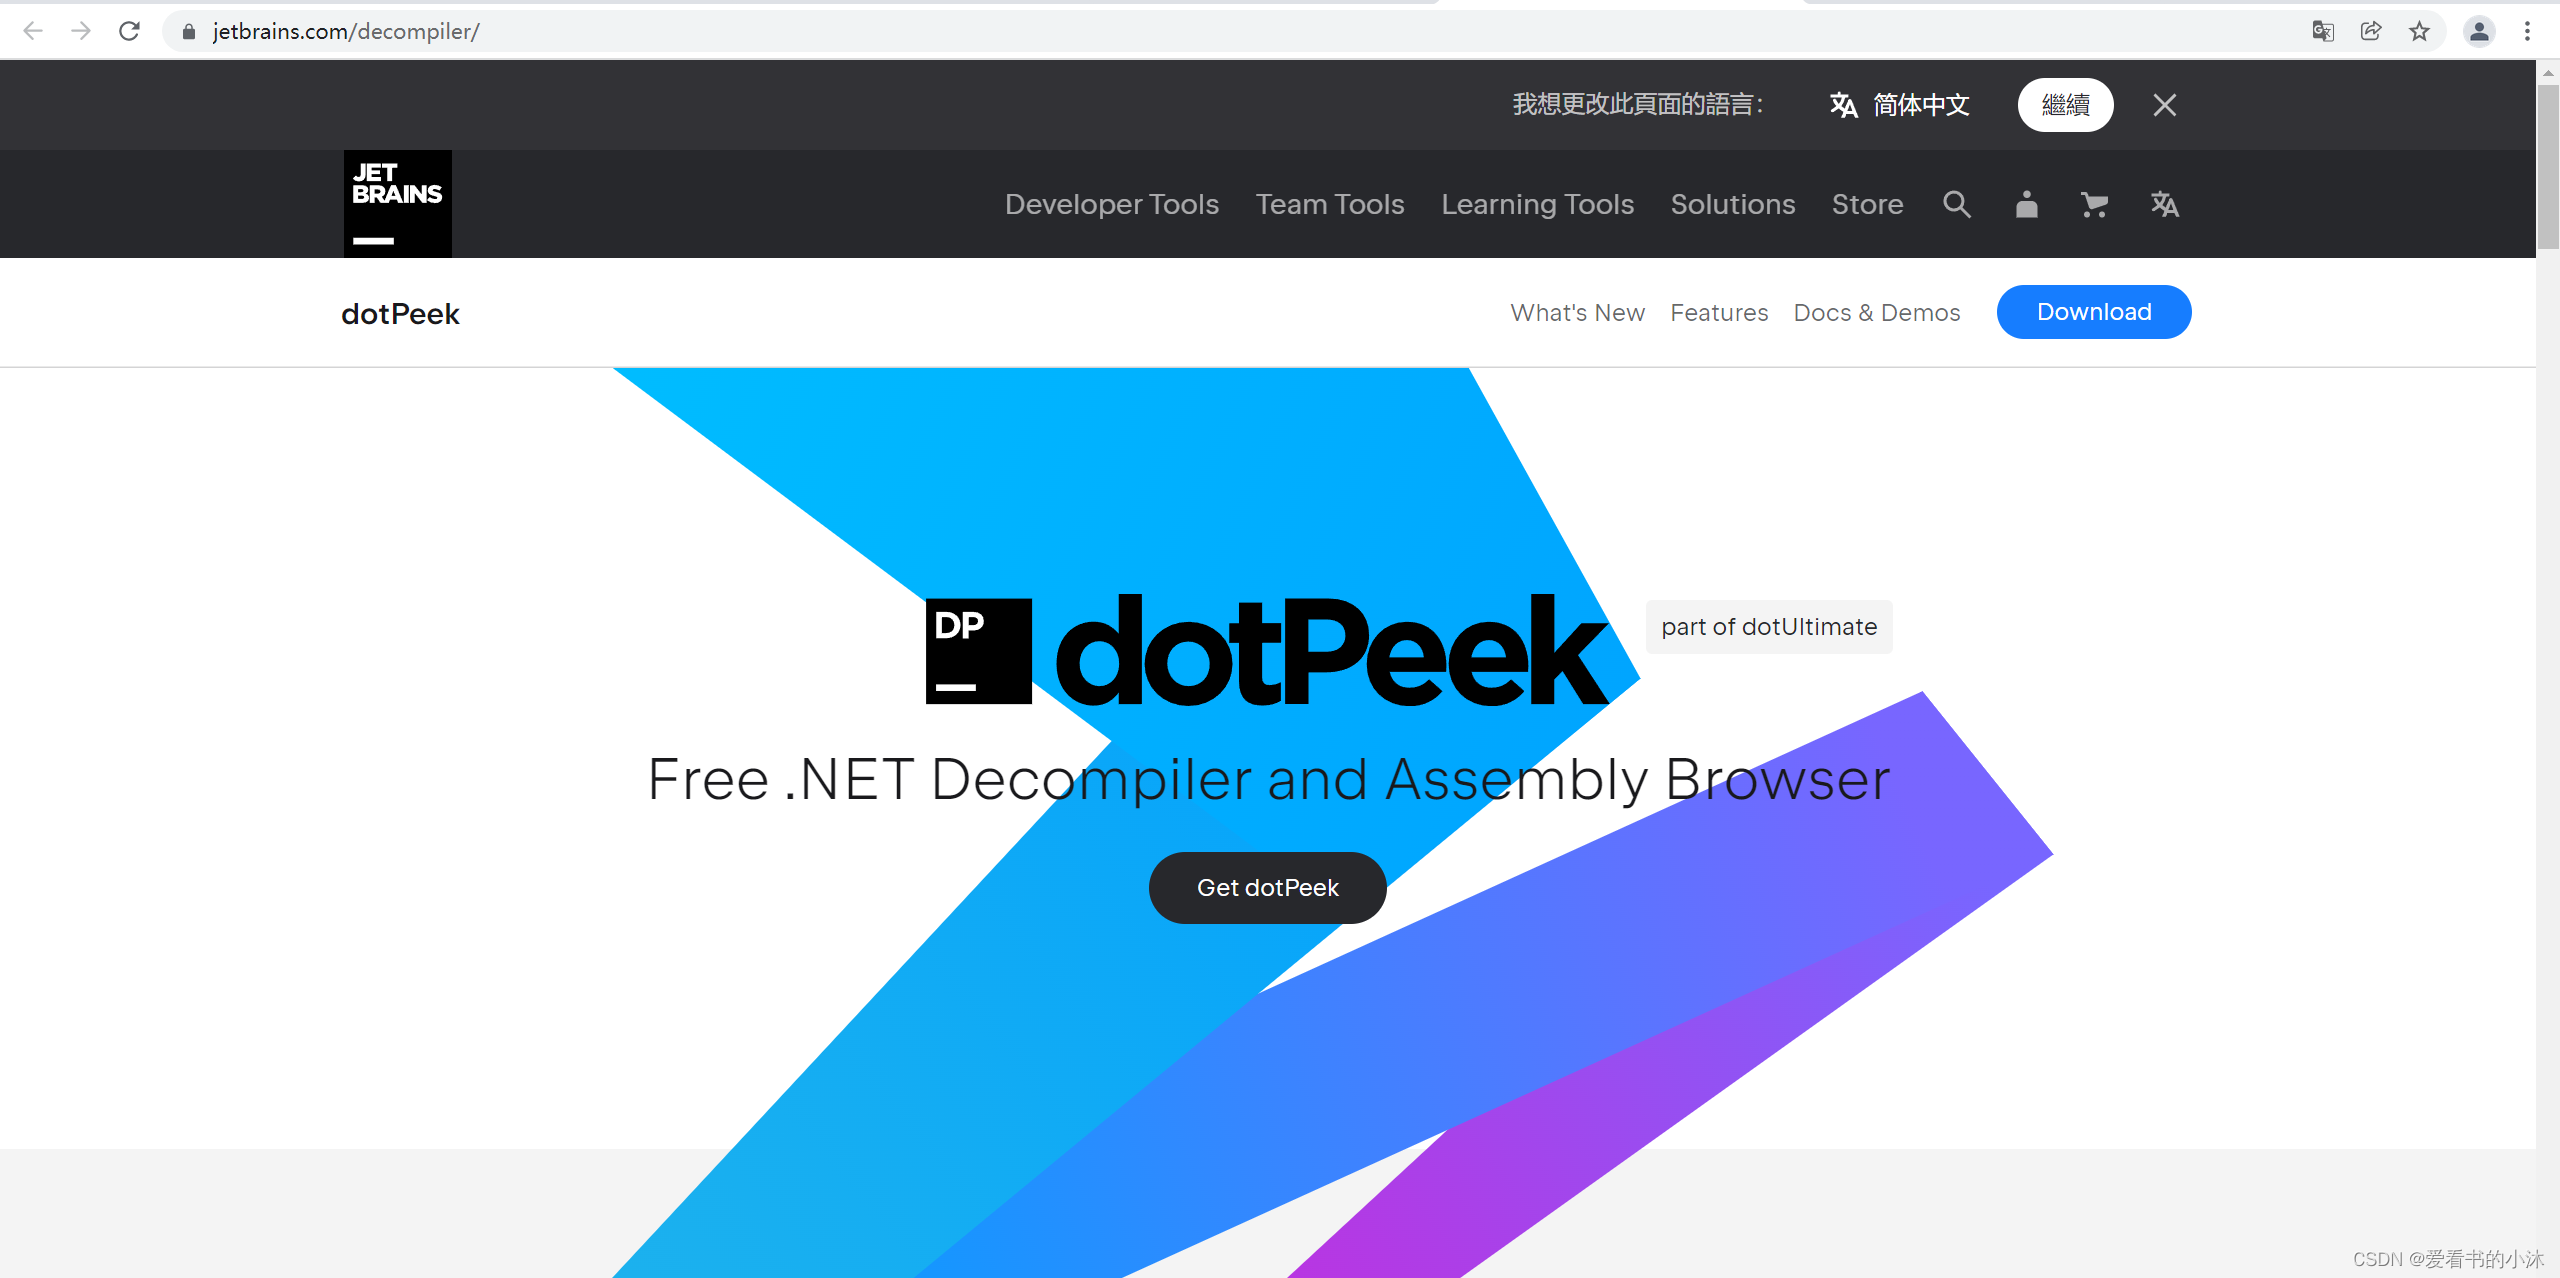Viewport: 2560px width, 1278px height.
Task: Click the What's New tab
Action: [1576, 312]
